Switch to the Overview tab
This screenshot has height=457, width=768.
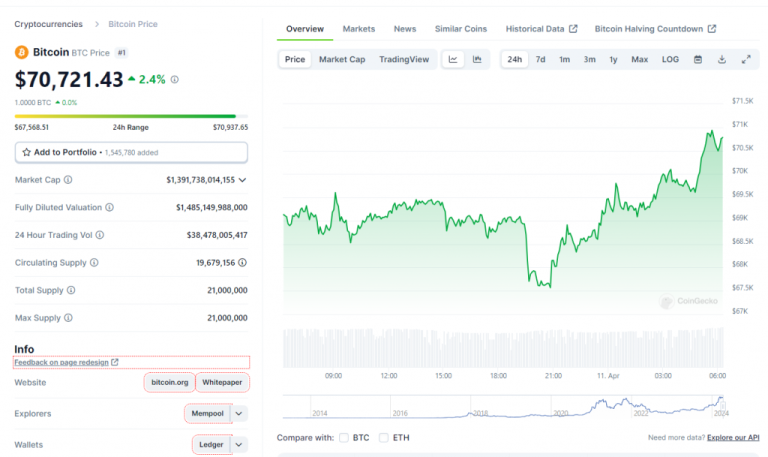pyautogui.click(x=305, y=29)
